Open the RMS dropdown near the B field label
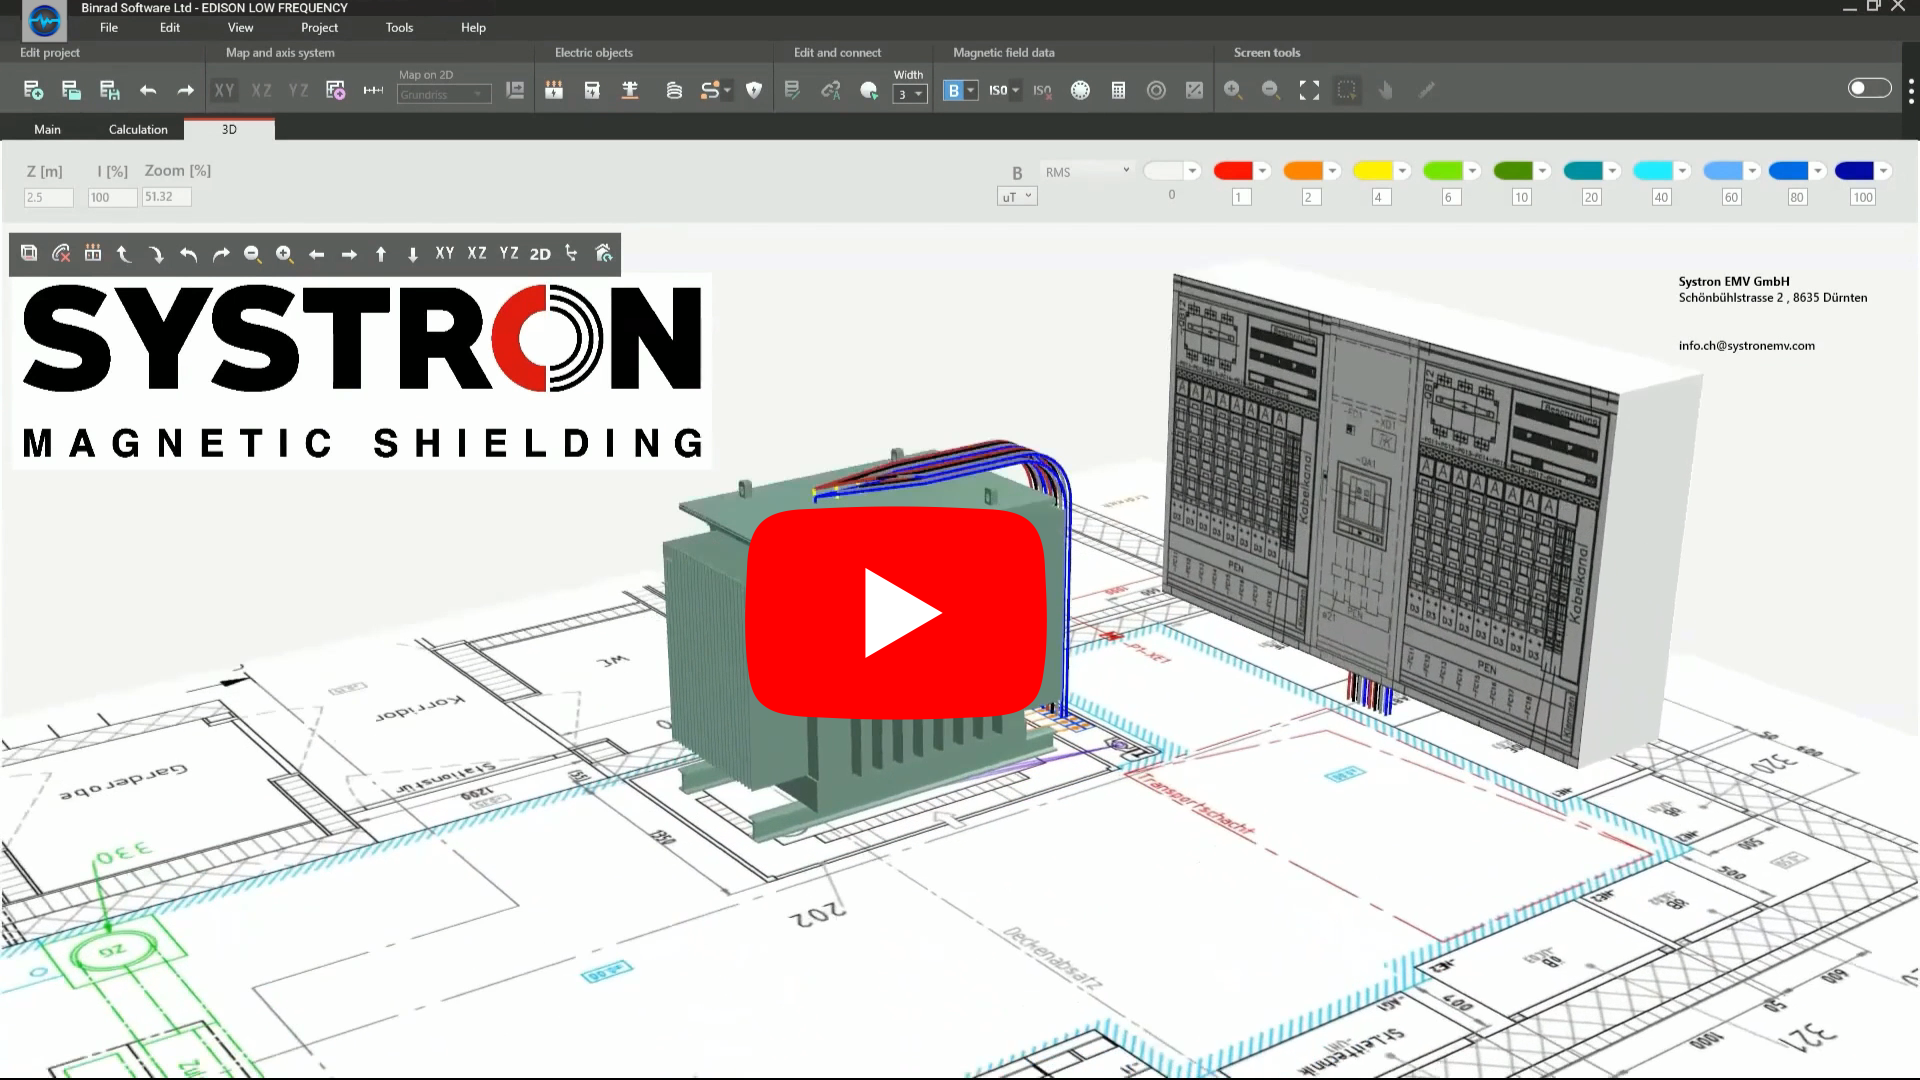Image resolution: width=1920 pixels, height=1080 pixels. (1087, 170)
